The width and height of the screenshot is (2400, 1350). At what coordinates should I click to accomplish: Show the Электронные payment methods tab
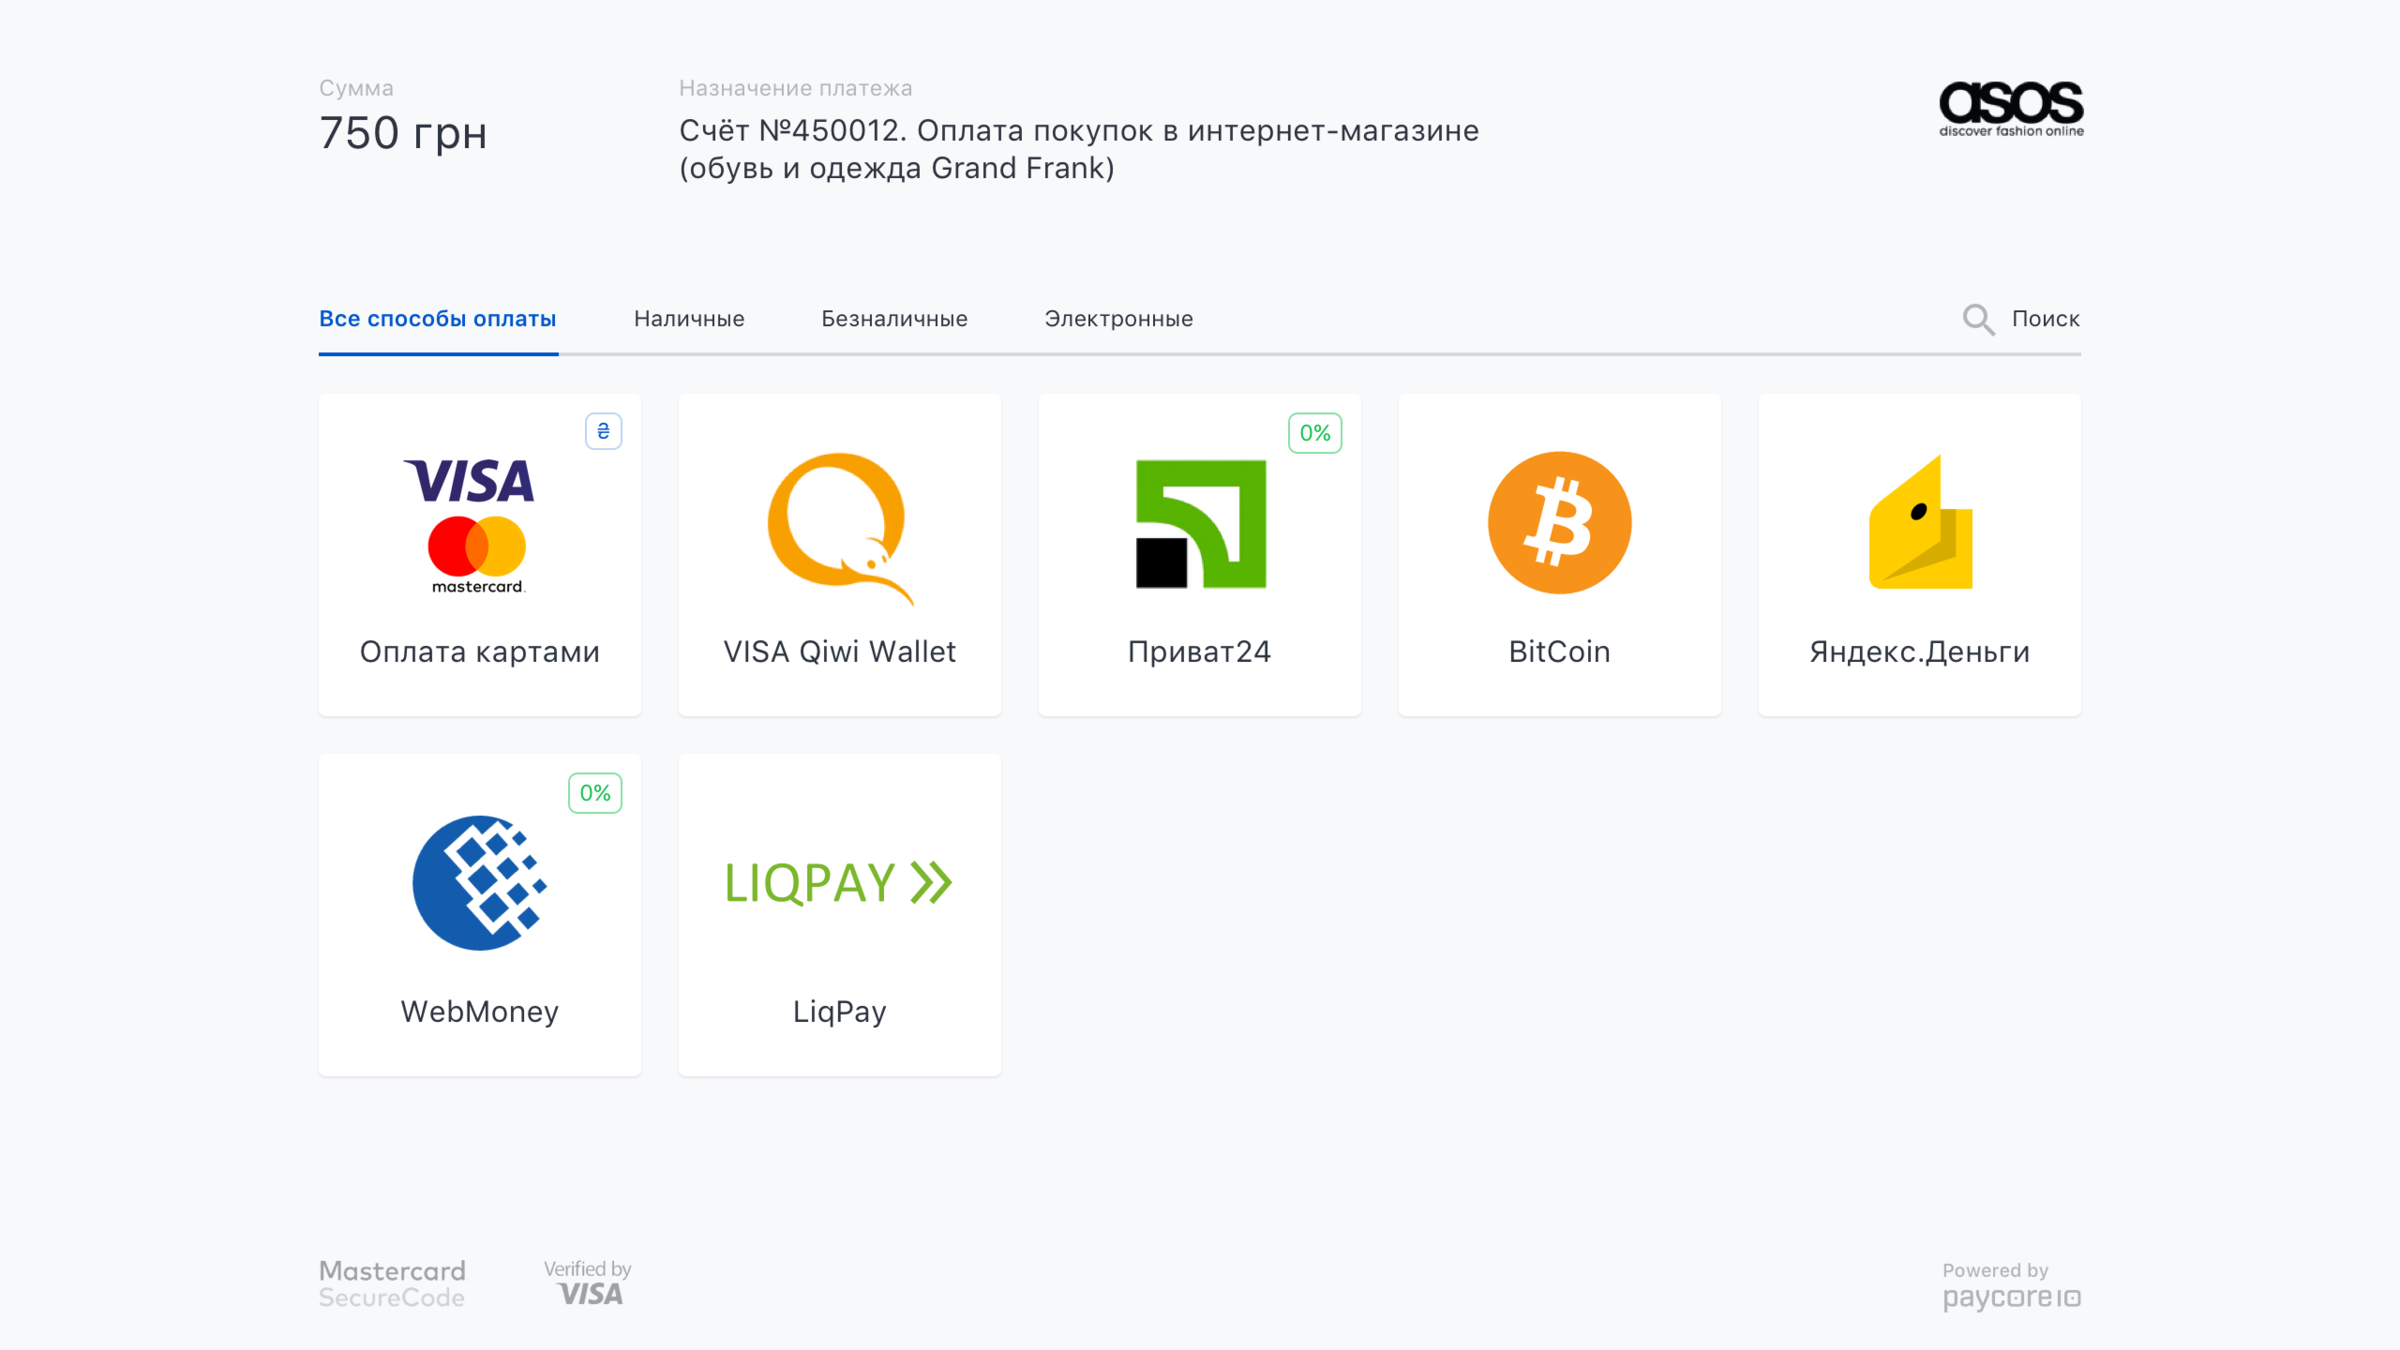tap(1118, 319)
